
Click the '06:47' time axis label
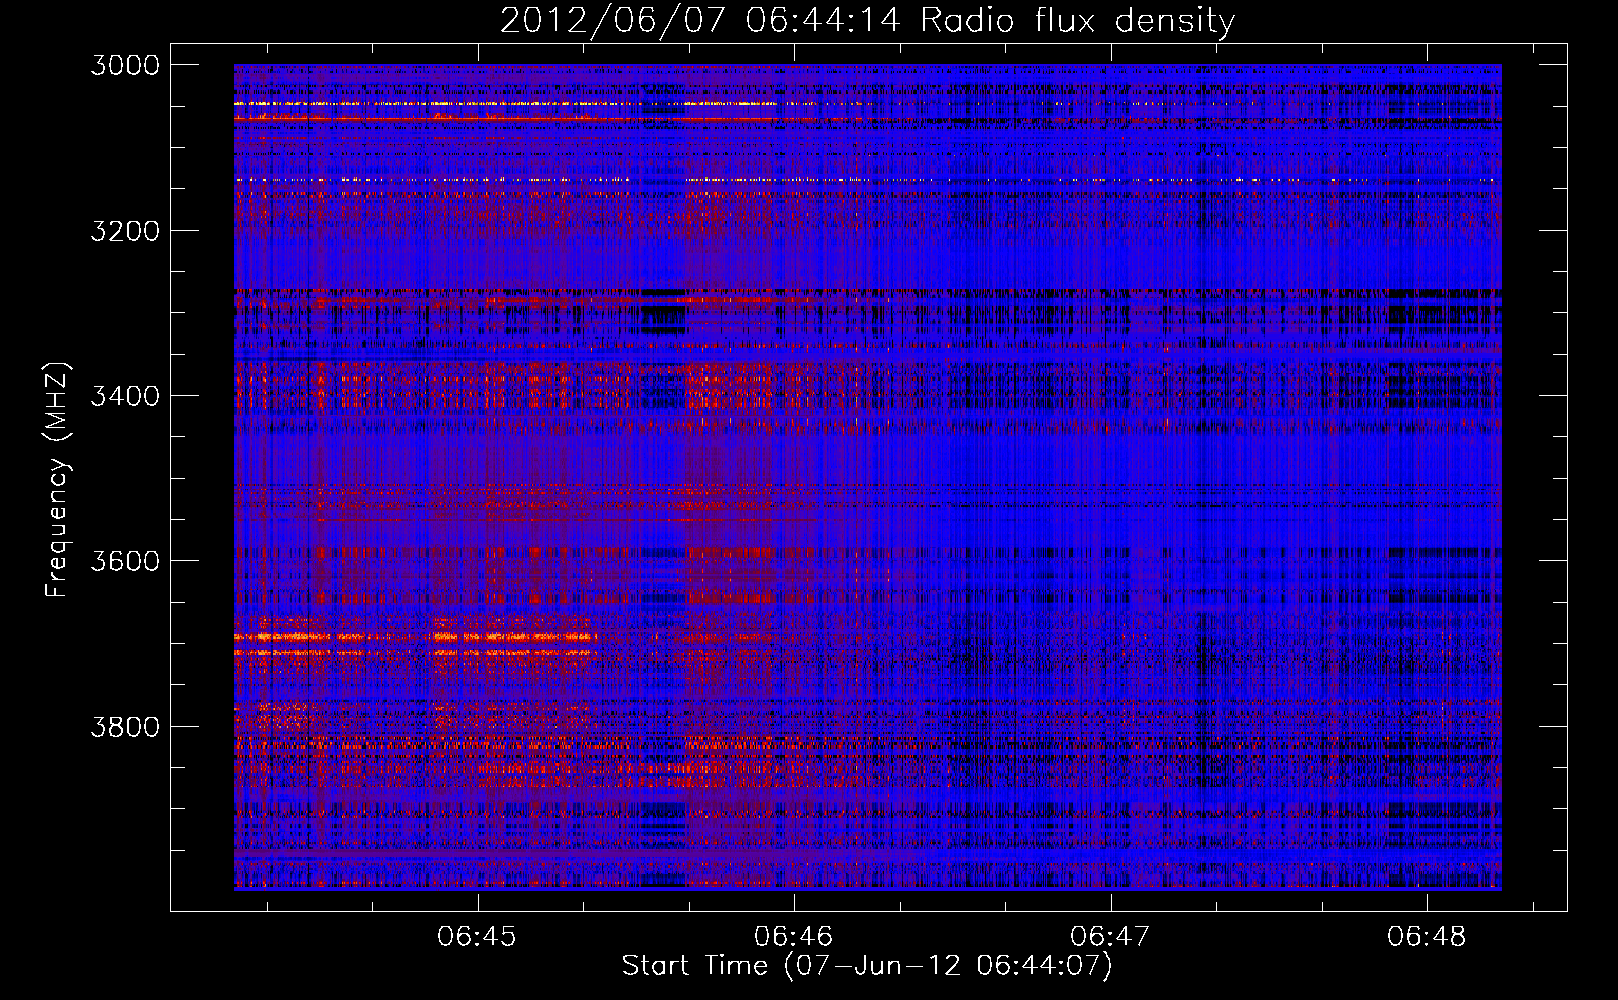[x=1110, y=937]
